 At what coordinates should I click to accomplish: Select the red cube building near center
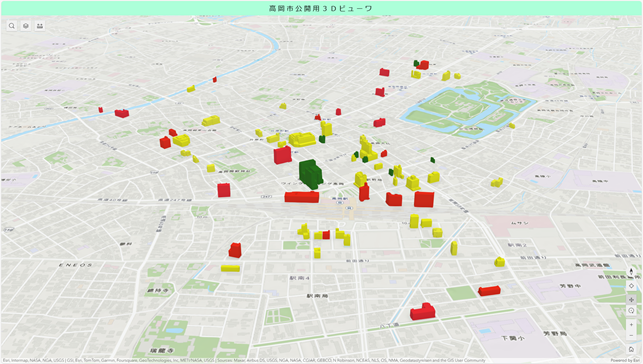(x=283, y=155)
